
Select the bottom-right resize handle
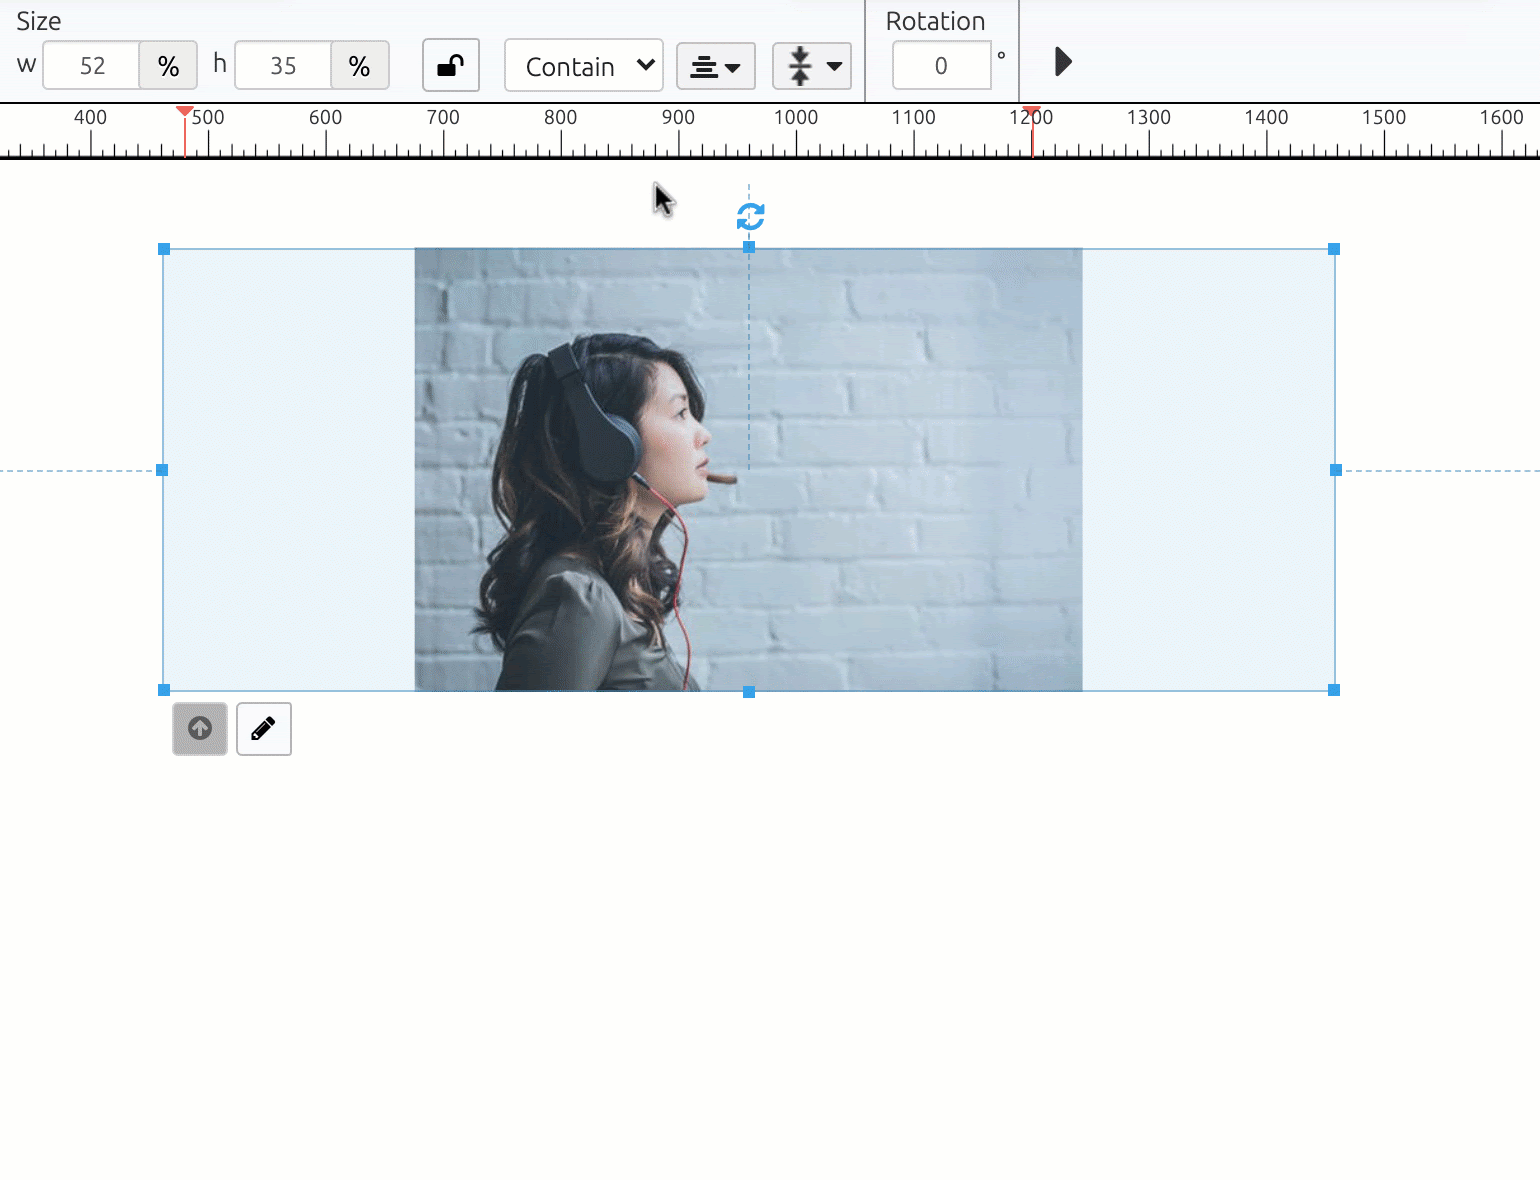1334,690
